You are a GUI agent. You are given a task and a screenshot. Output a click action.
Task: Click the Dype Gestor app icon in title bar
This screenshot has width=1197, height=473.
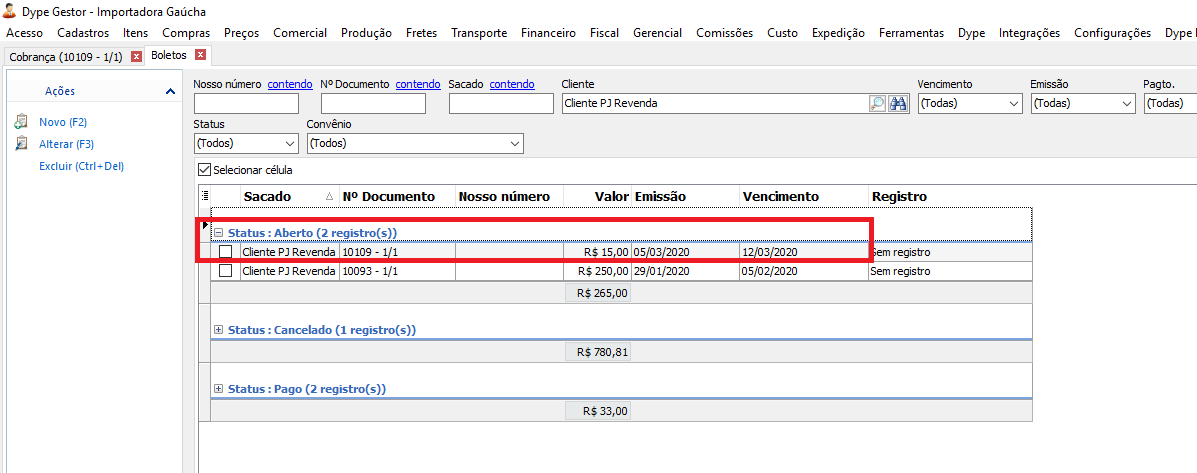click(x=11, y=12)
